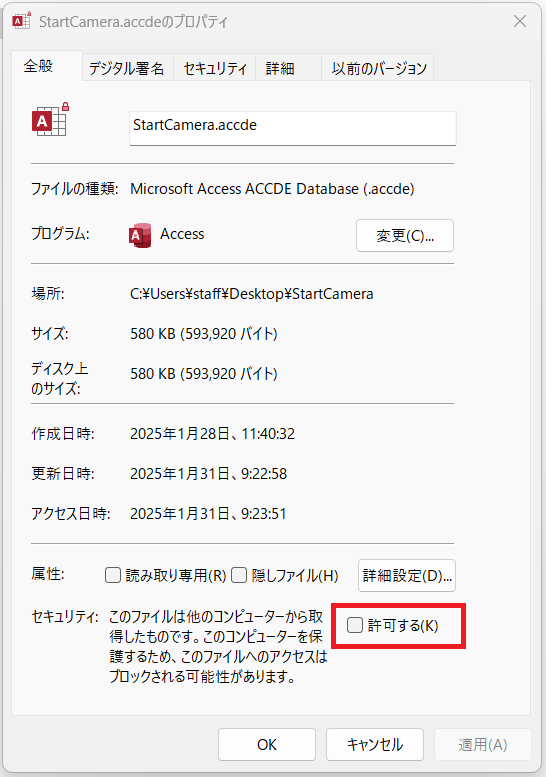546x777 pixels.
Task: Click the Access program name text
Action: click(182, 234)
